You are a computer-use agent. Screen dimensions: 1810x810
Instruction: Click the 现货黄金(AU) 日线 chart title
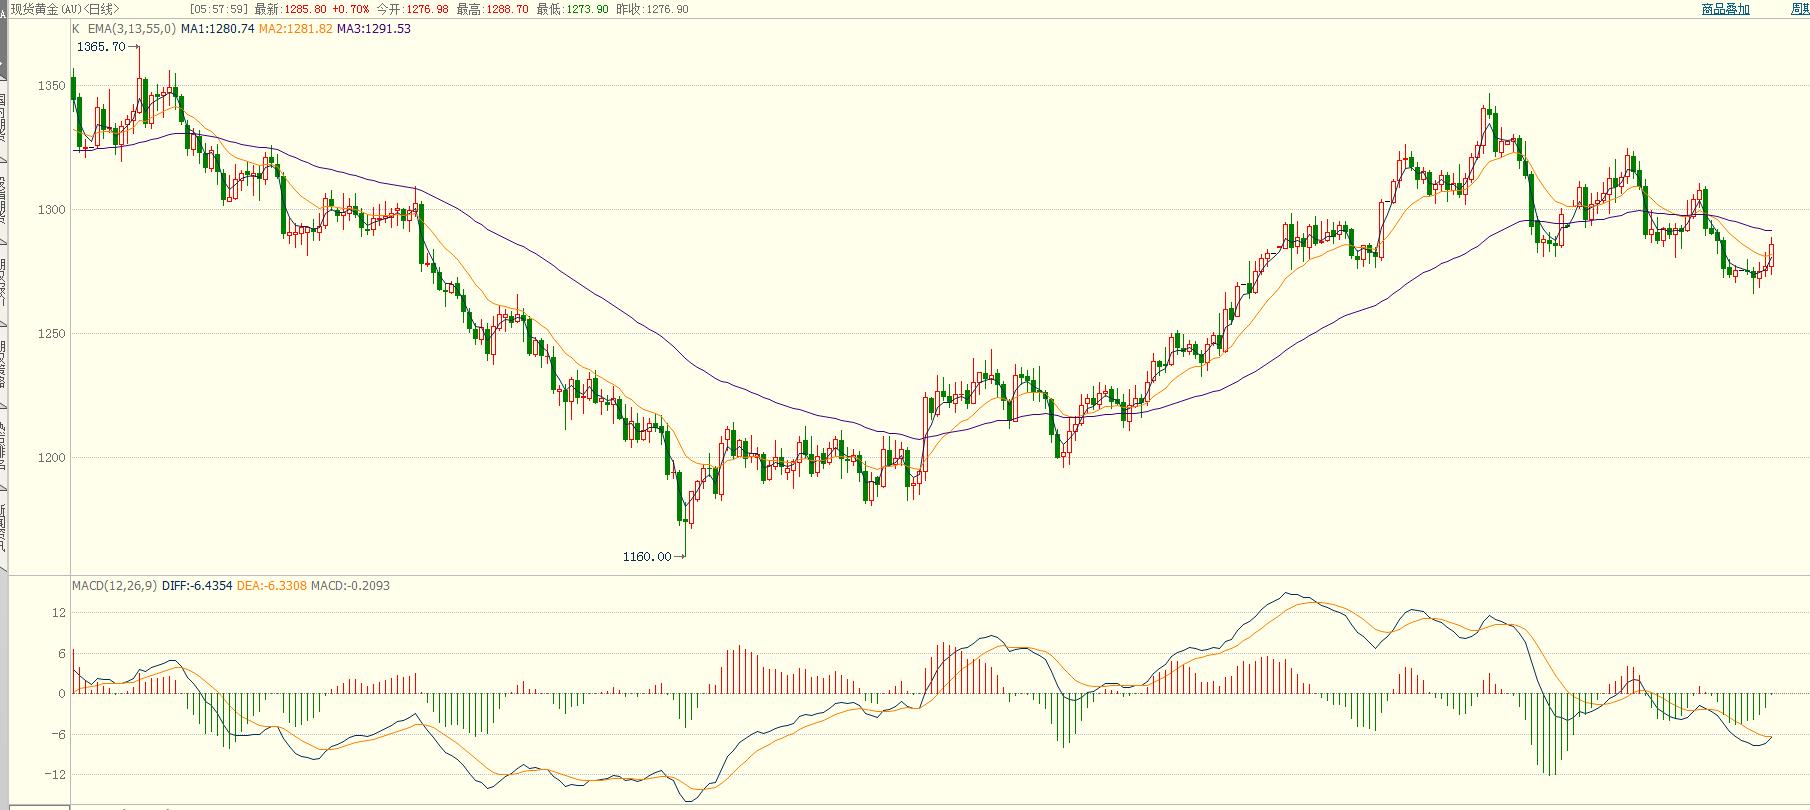[64, 9]
